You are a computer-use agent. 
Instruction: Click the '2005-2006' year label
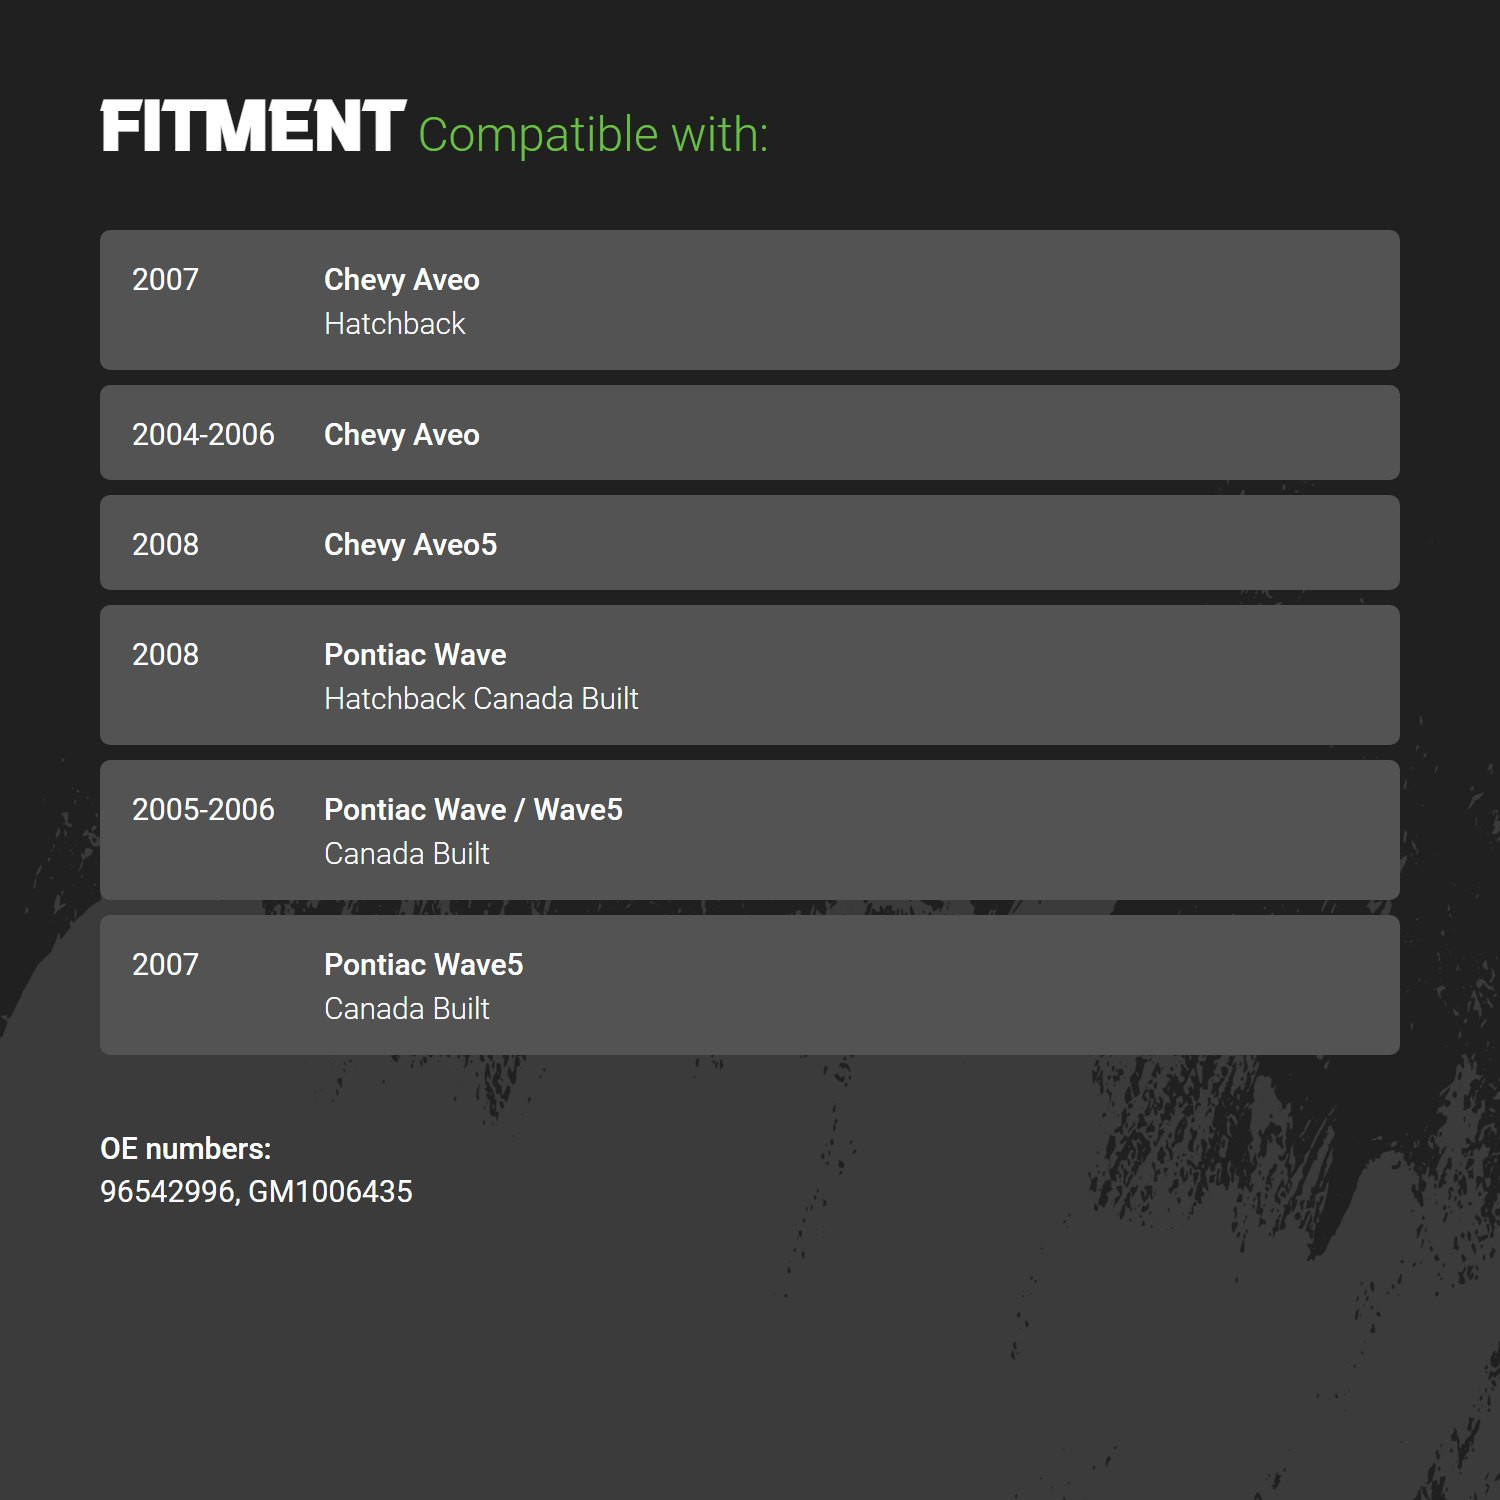tap(203, 810)
